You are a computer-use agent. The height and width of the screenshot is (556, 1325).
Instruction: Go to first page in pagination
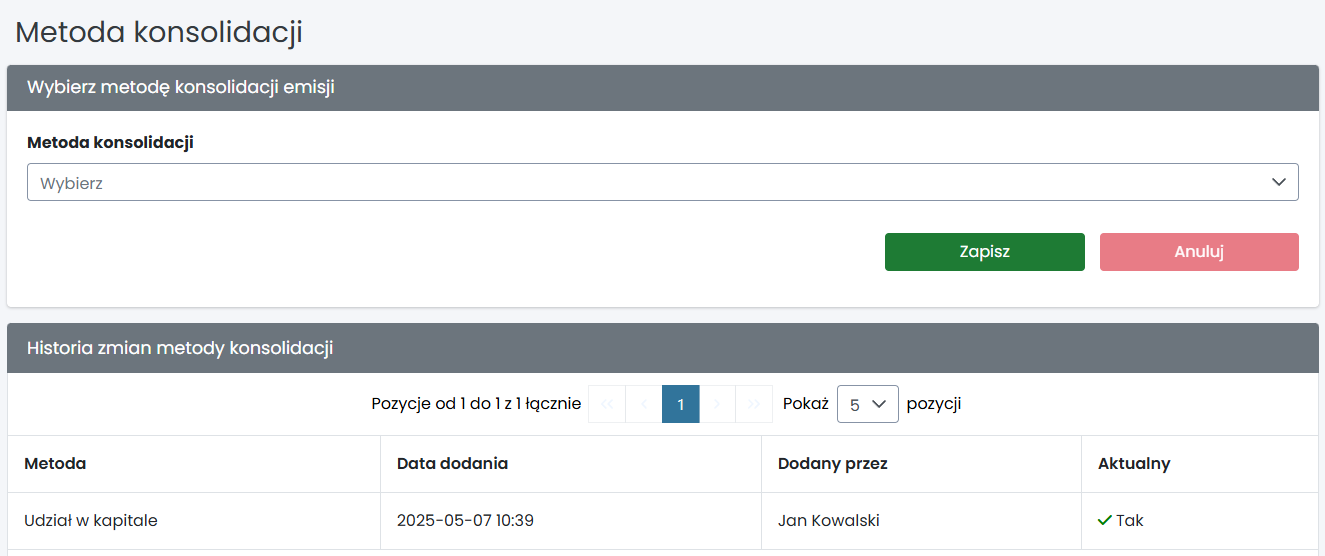[x=606, y=404]
